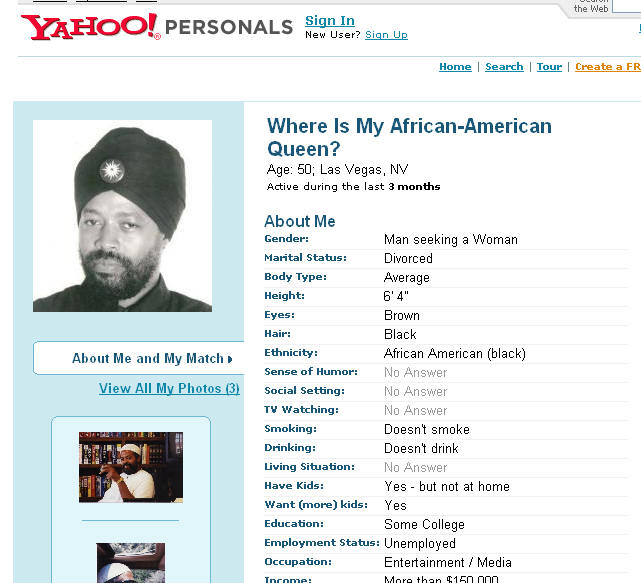Click the arrow beside About Me and My Match

click(230, 359)
